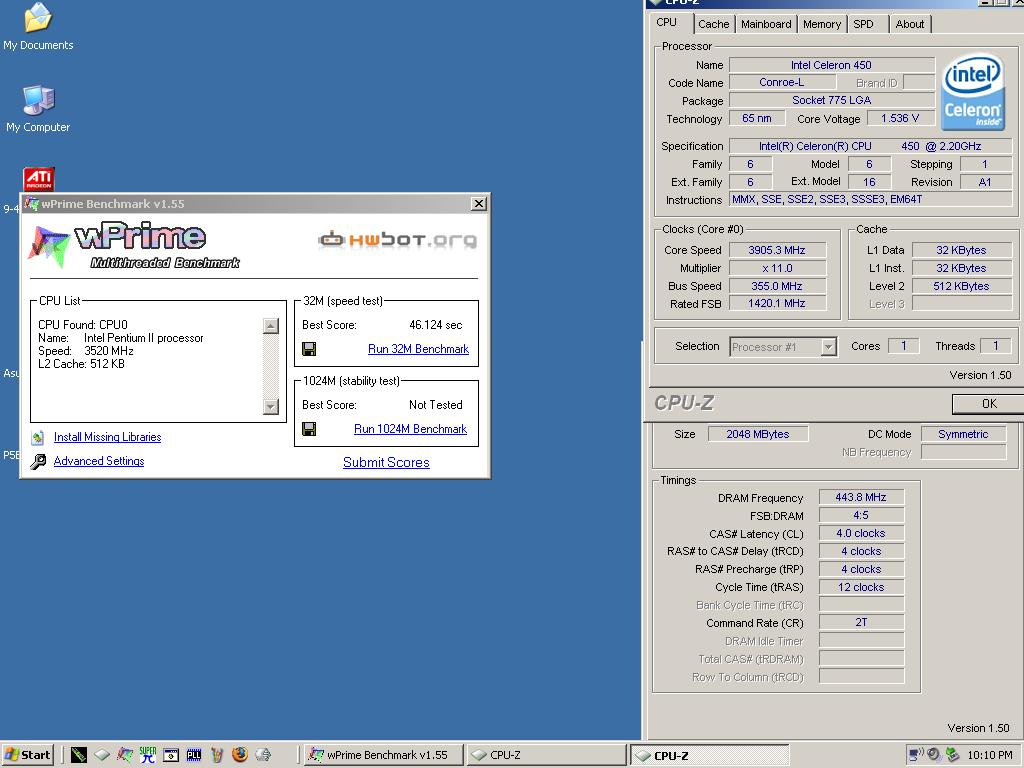Click the Safely Remove Hardware tray icon
This screenshot has height=768, width=1024.
click(952, 755)
